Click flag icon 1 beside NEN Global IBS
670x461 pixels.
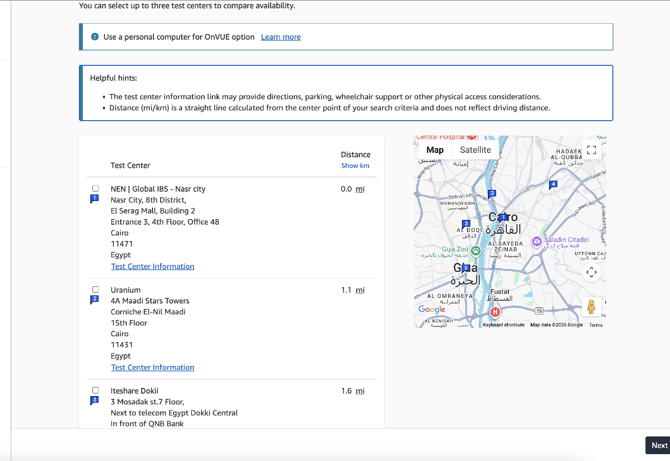(94, 199)
